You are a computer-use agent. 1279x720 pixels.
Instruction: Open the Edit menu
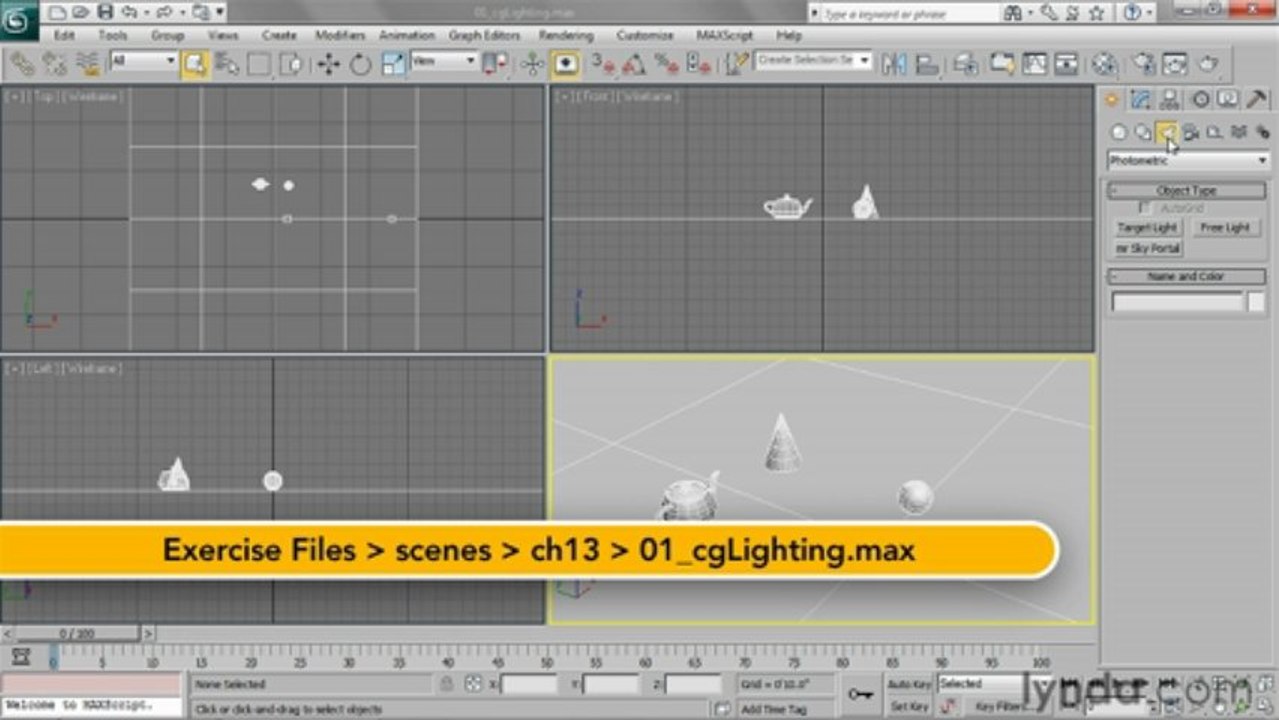[x=65, y=35]
